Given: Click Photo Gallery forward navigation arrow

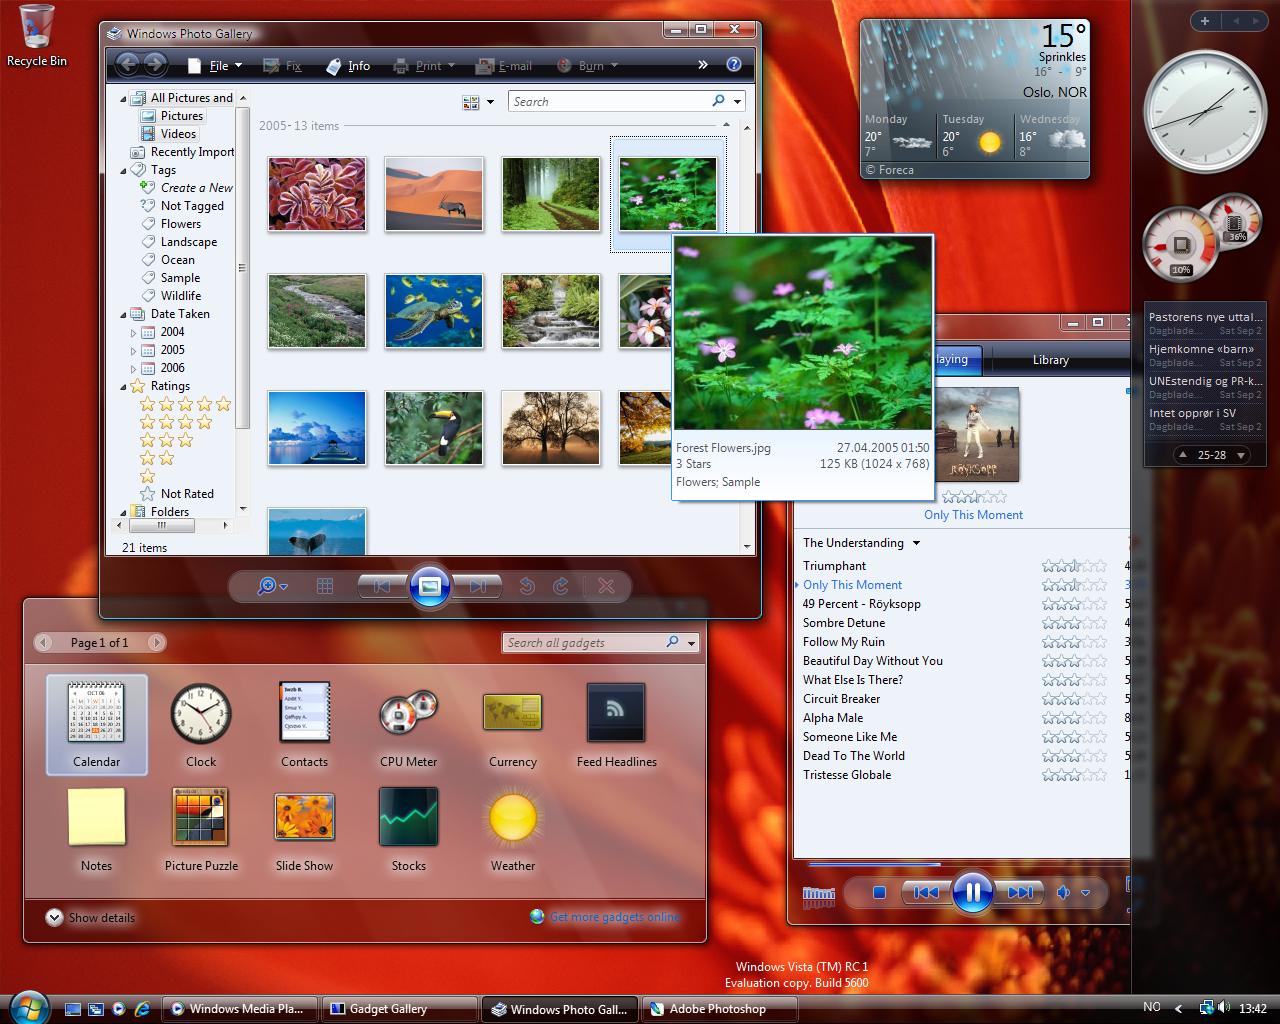Looking at the screenshot, I should (x=155, y=65).
